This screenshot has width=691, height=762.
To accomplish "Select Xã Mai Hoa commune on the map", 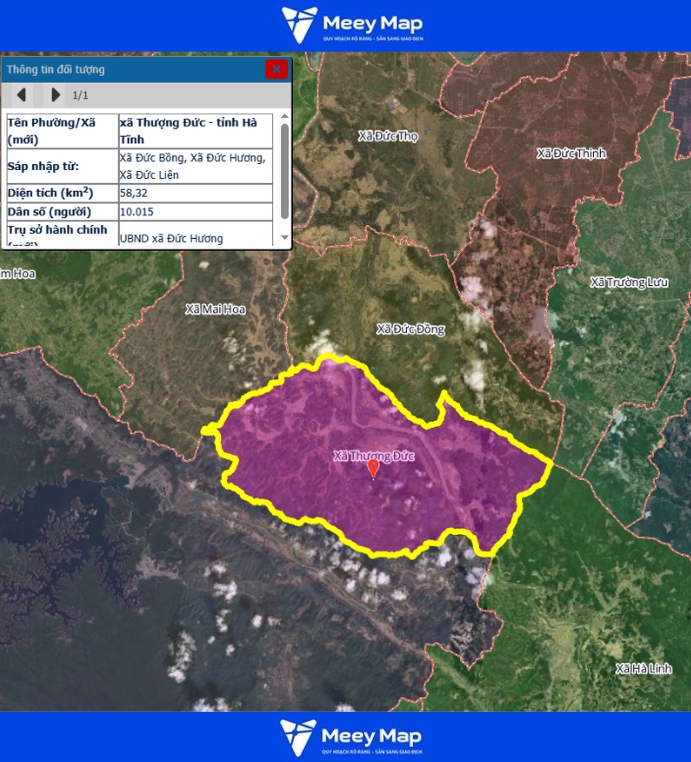I will click(x=215, y=309).
